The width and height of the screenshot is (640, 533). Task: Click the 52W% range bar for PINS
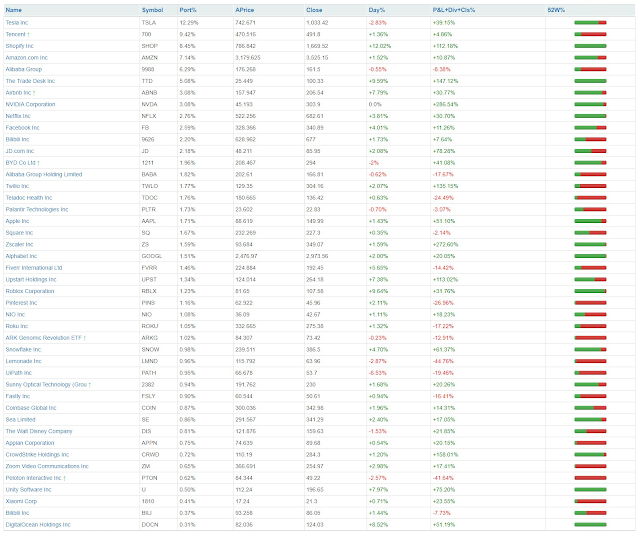(x=590, y=303)
